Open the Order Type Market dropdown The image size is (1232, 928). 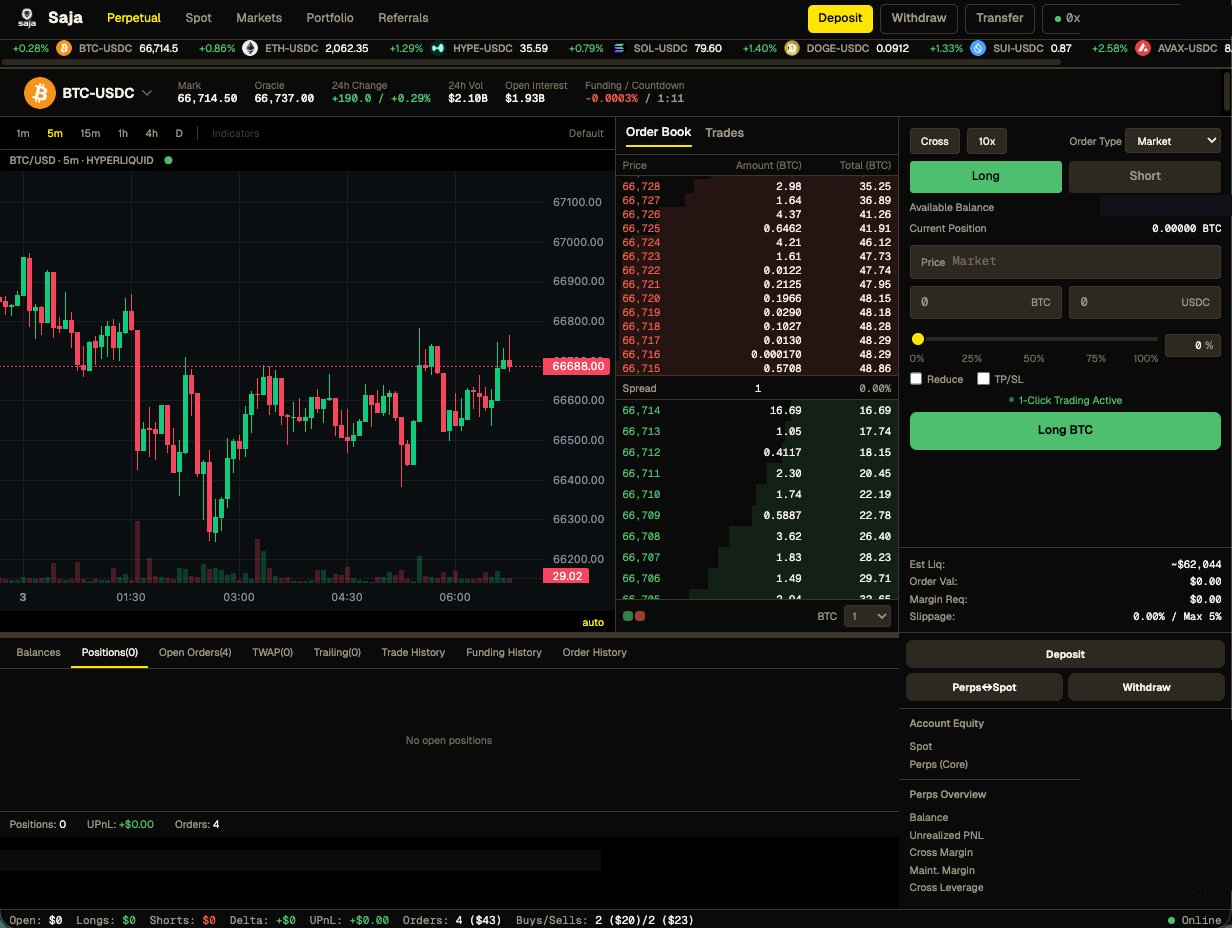(x=1173, y=141)
